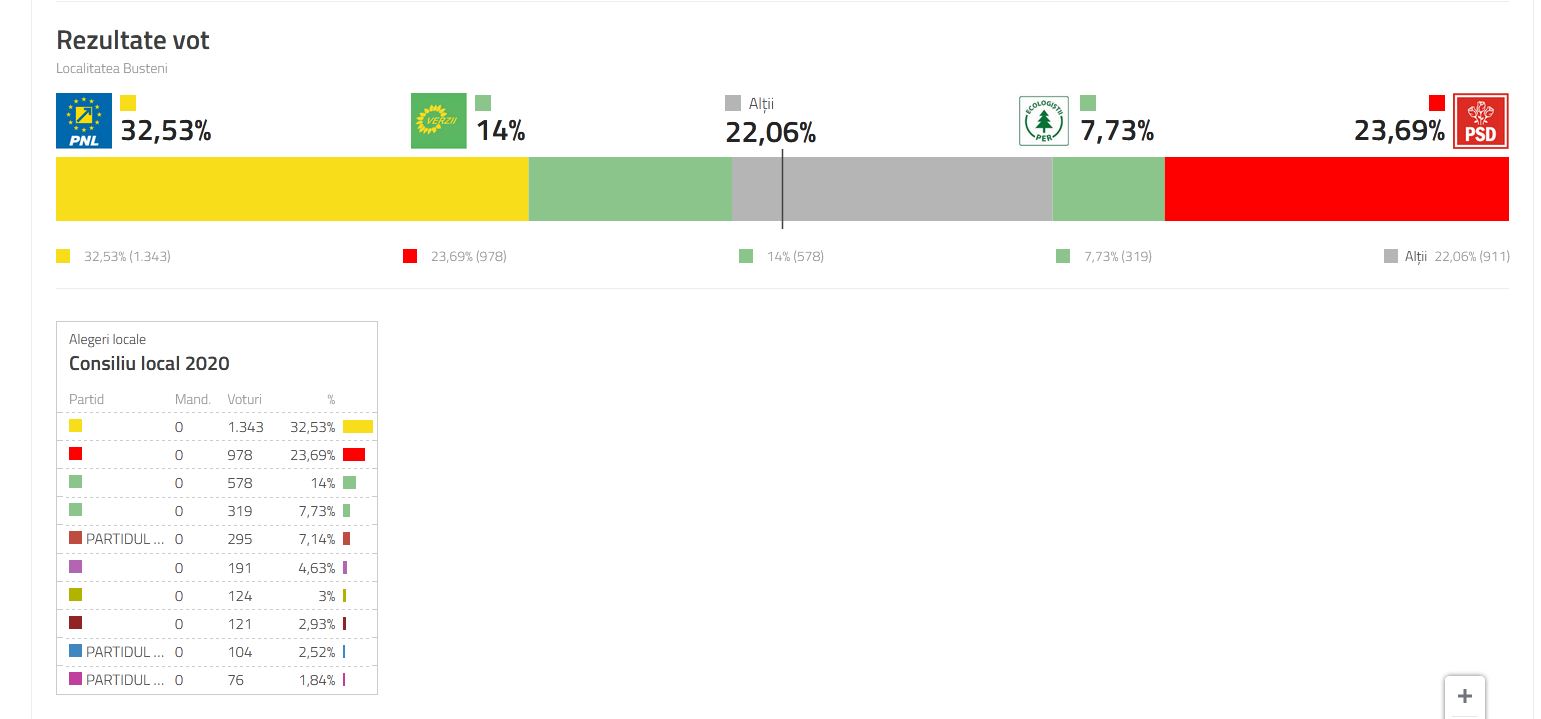Click the red swatch beside 23,69% header

(x=1437, y=103)
